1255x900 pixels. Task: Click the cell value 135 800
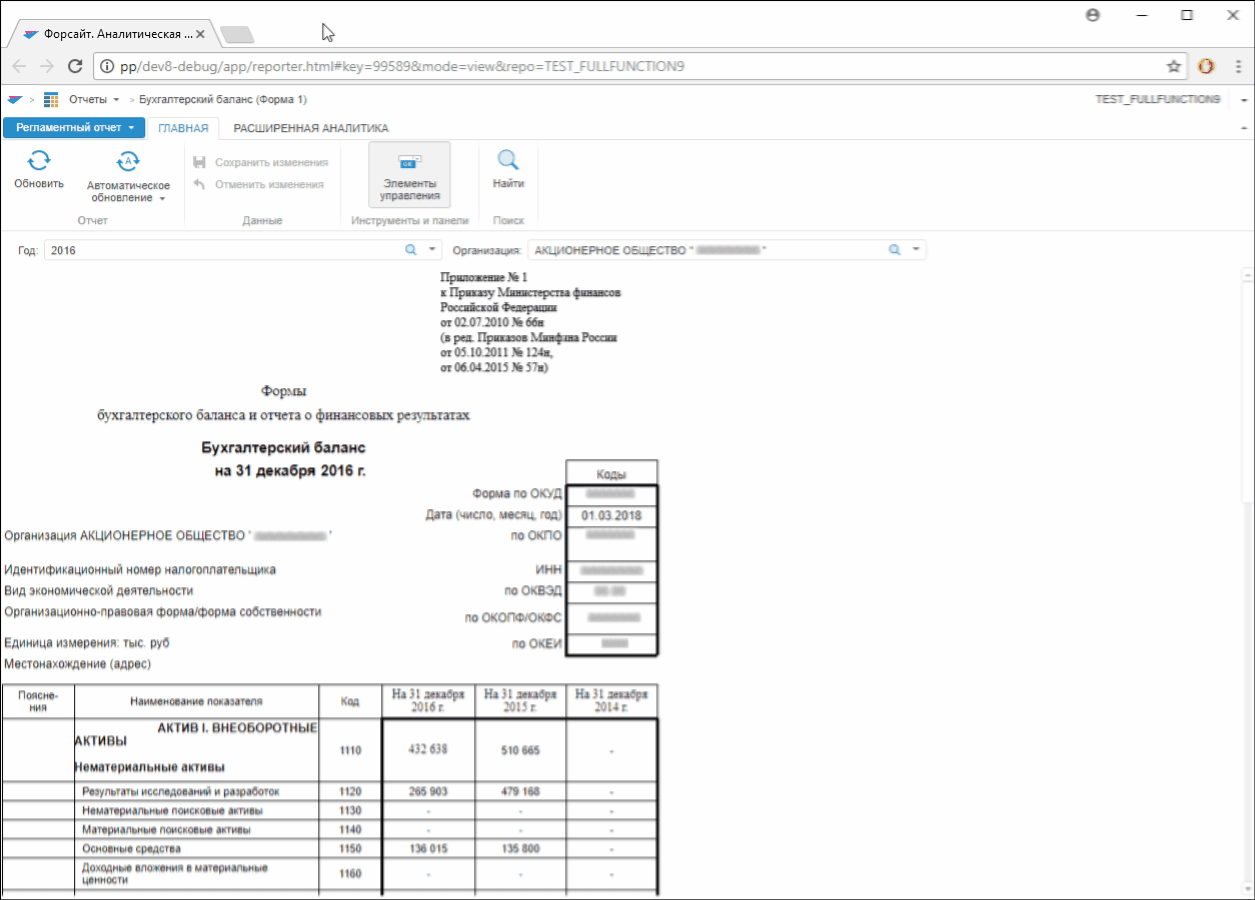coord(520,849)
